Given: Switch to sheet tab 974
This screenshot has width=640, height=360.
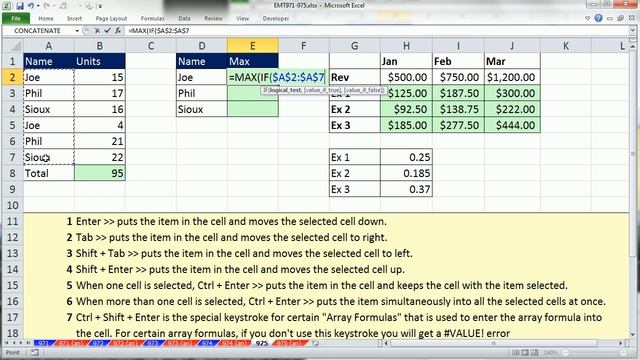Looking at the screenshot, I should point(207,343).
